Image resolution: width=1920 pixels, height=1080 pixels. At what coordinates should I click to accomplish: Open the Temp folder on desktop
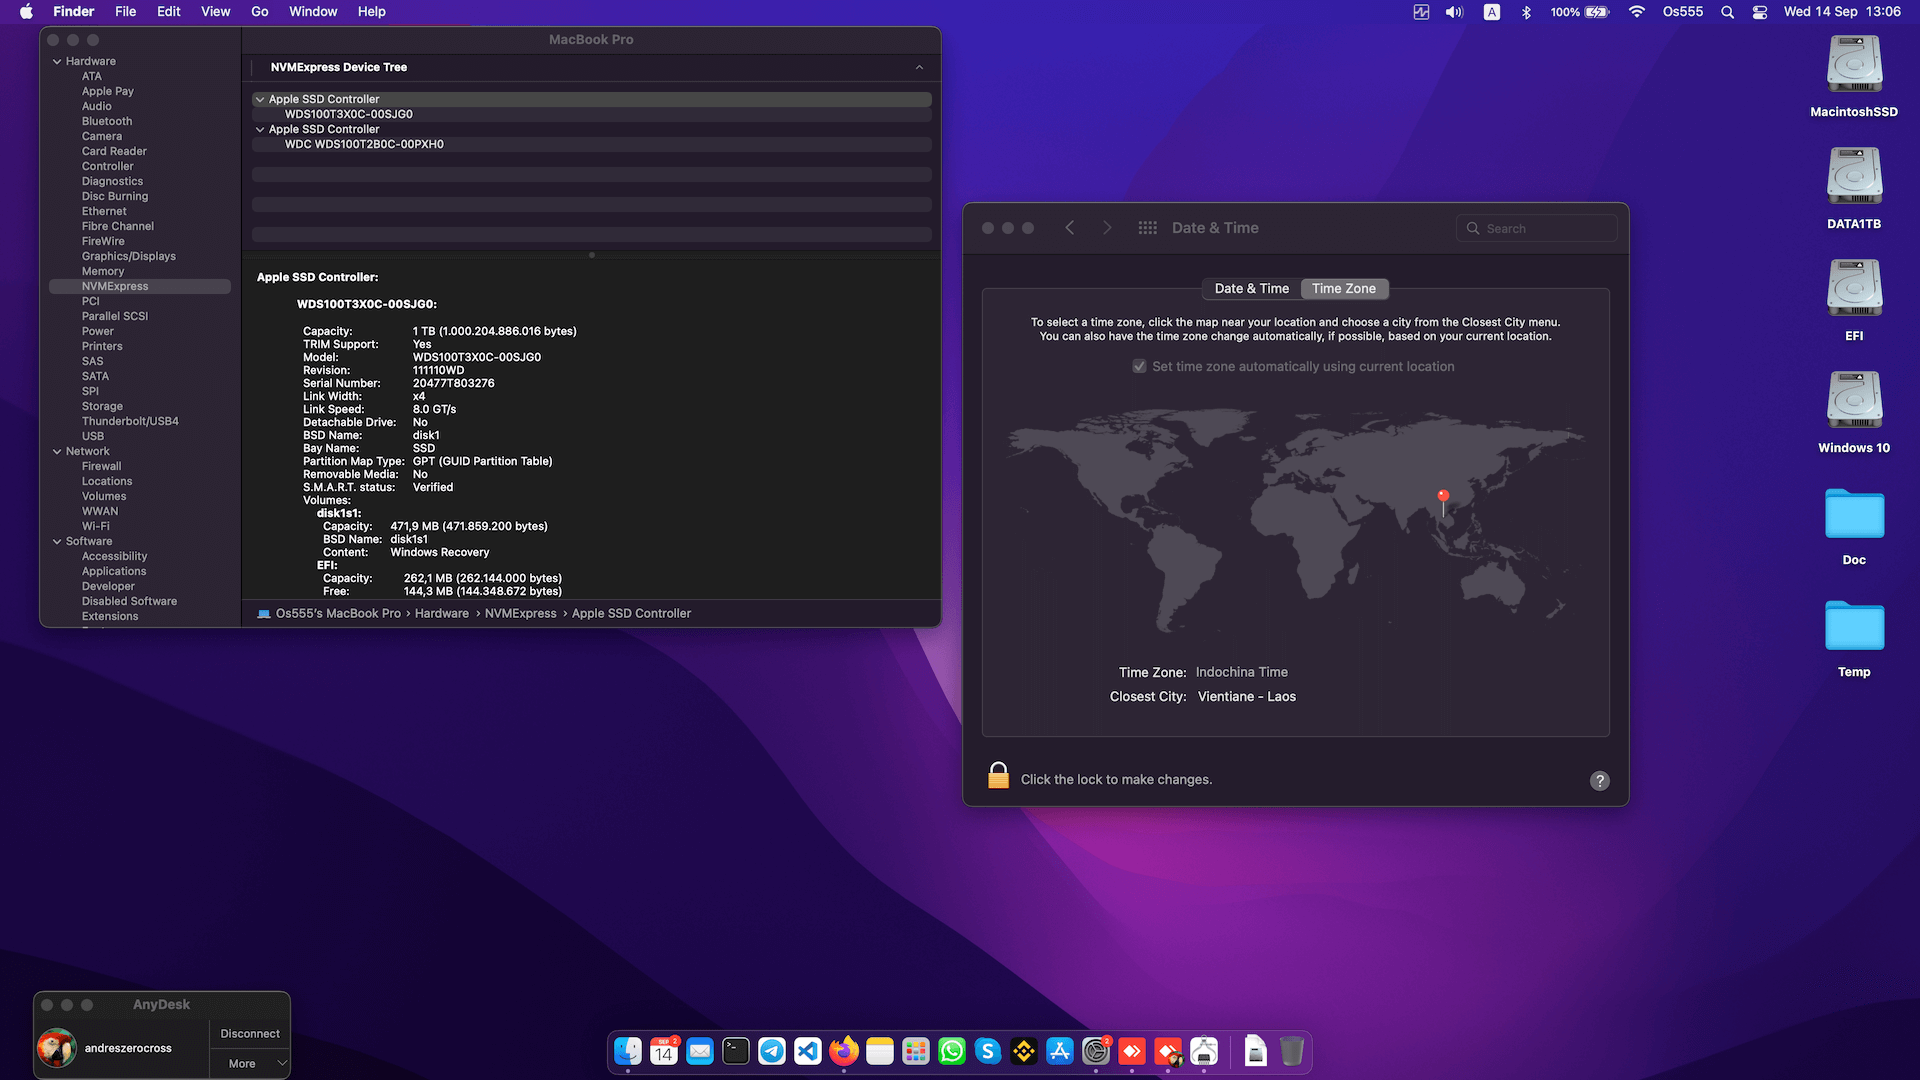pyautogui.click(x=1854, y=626)
